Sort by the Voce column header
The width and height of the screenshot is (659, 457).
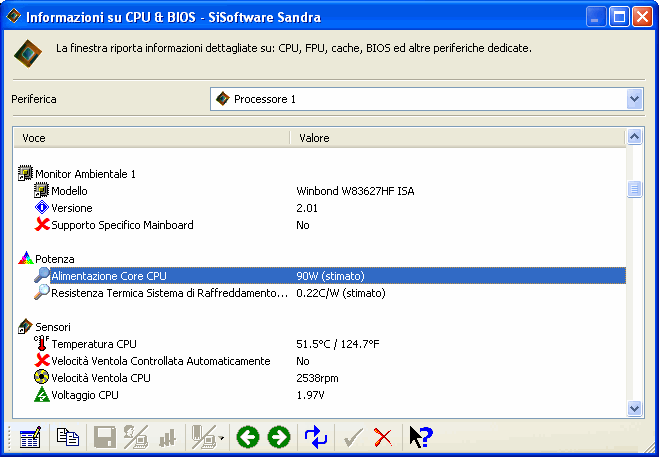coord(152,138)
